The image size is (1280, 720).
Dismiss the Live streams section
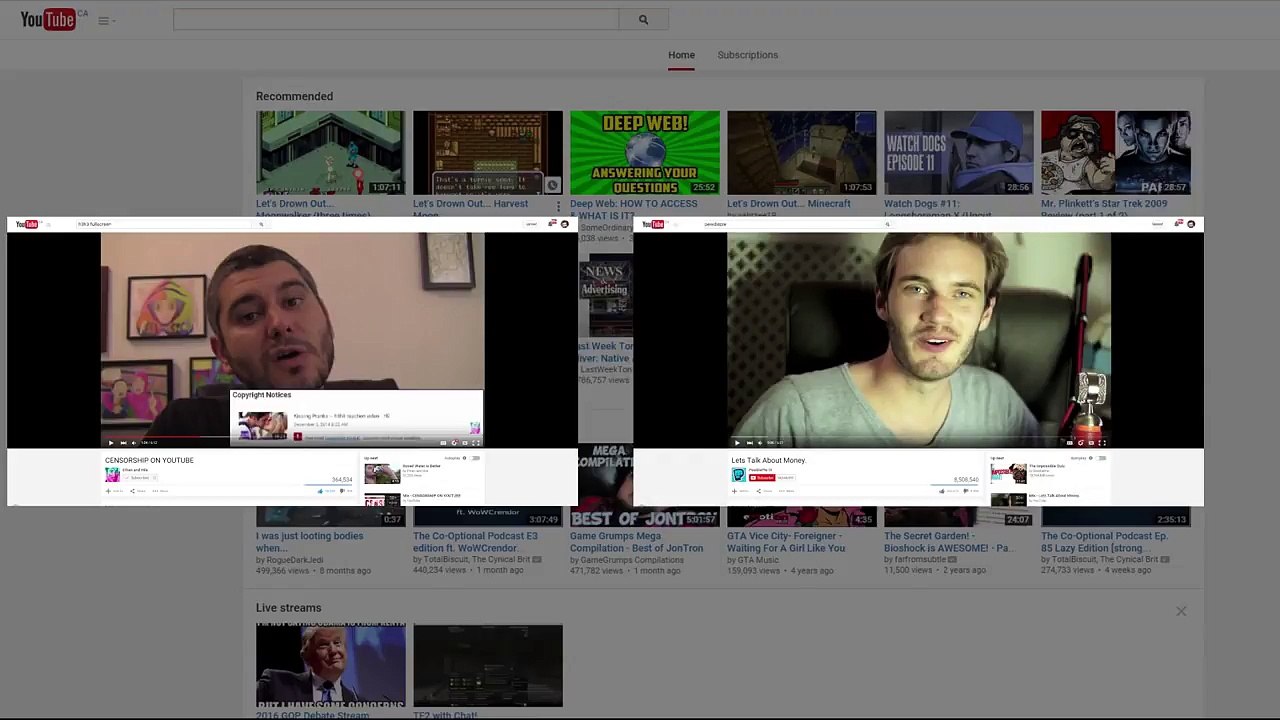click(x=1181, y=611)
